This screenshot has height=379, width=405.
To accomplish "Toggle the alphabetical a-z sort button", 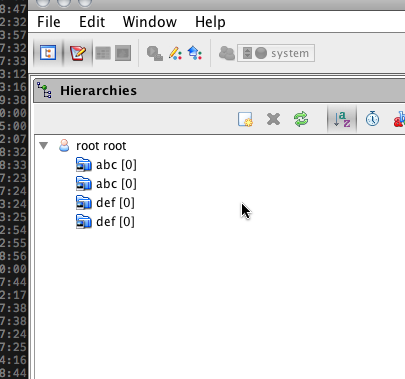I will pyautogui.click(x=342, y=119).
